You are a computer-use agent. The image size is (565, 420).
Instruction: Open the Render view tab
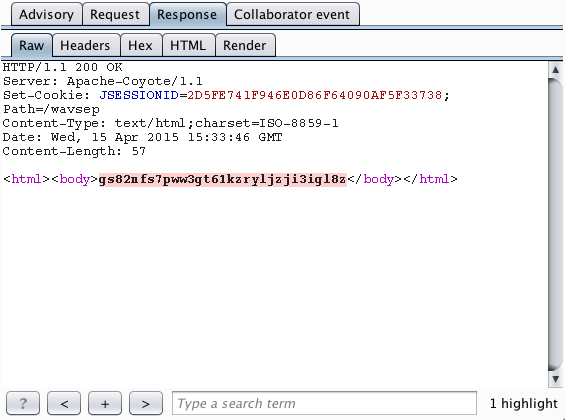click(x=245, y=45)
